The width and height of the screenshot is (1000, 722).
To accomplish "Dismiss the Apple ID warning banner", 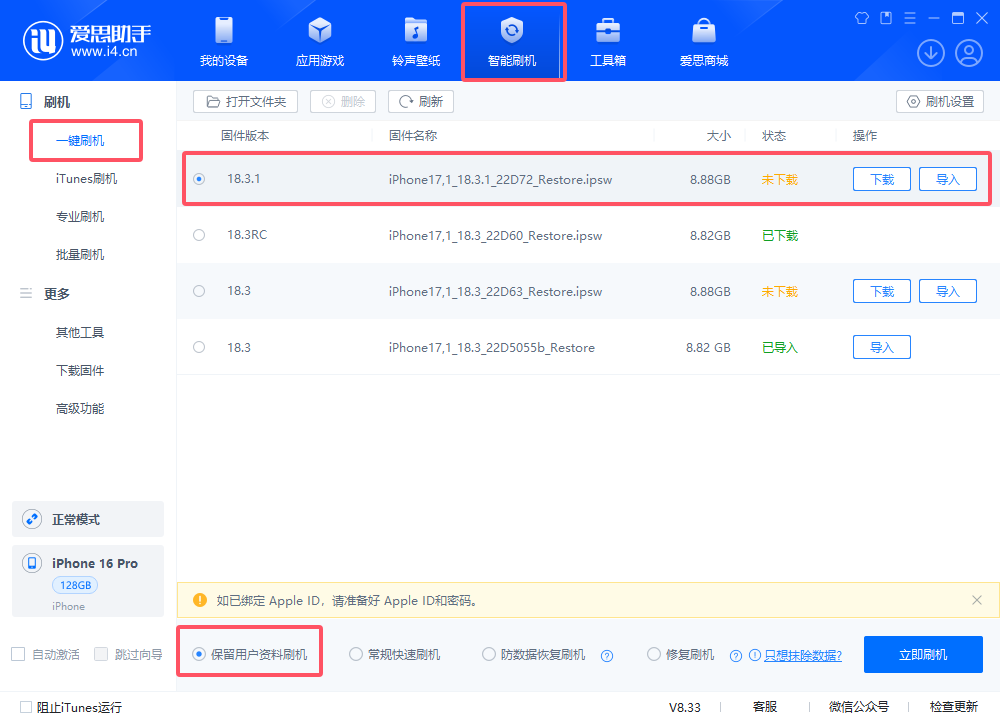I will click(976, 600).
